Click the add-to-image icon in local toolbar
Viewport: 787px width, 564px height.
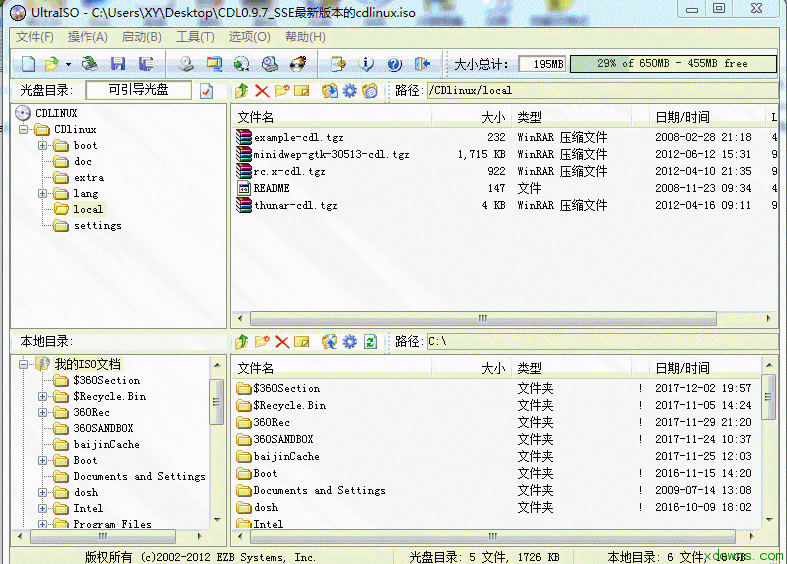coord(330,342)
